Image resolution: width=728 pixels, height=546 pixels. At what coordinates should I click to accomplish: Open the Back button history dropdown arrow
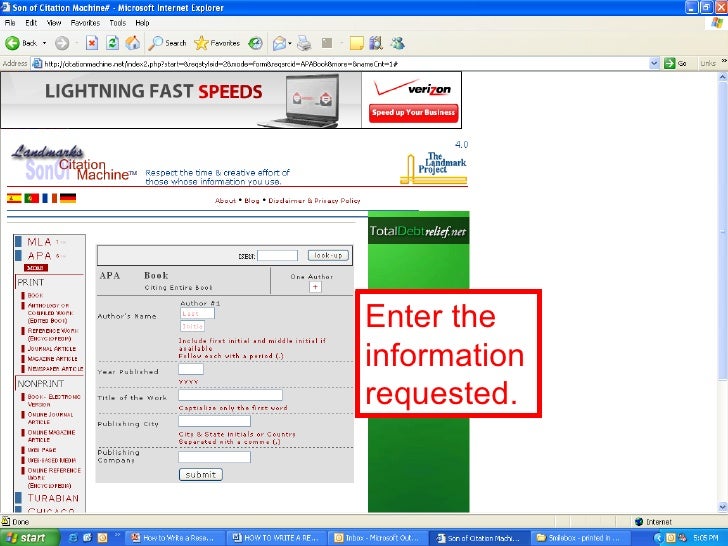pos(45,43)
